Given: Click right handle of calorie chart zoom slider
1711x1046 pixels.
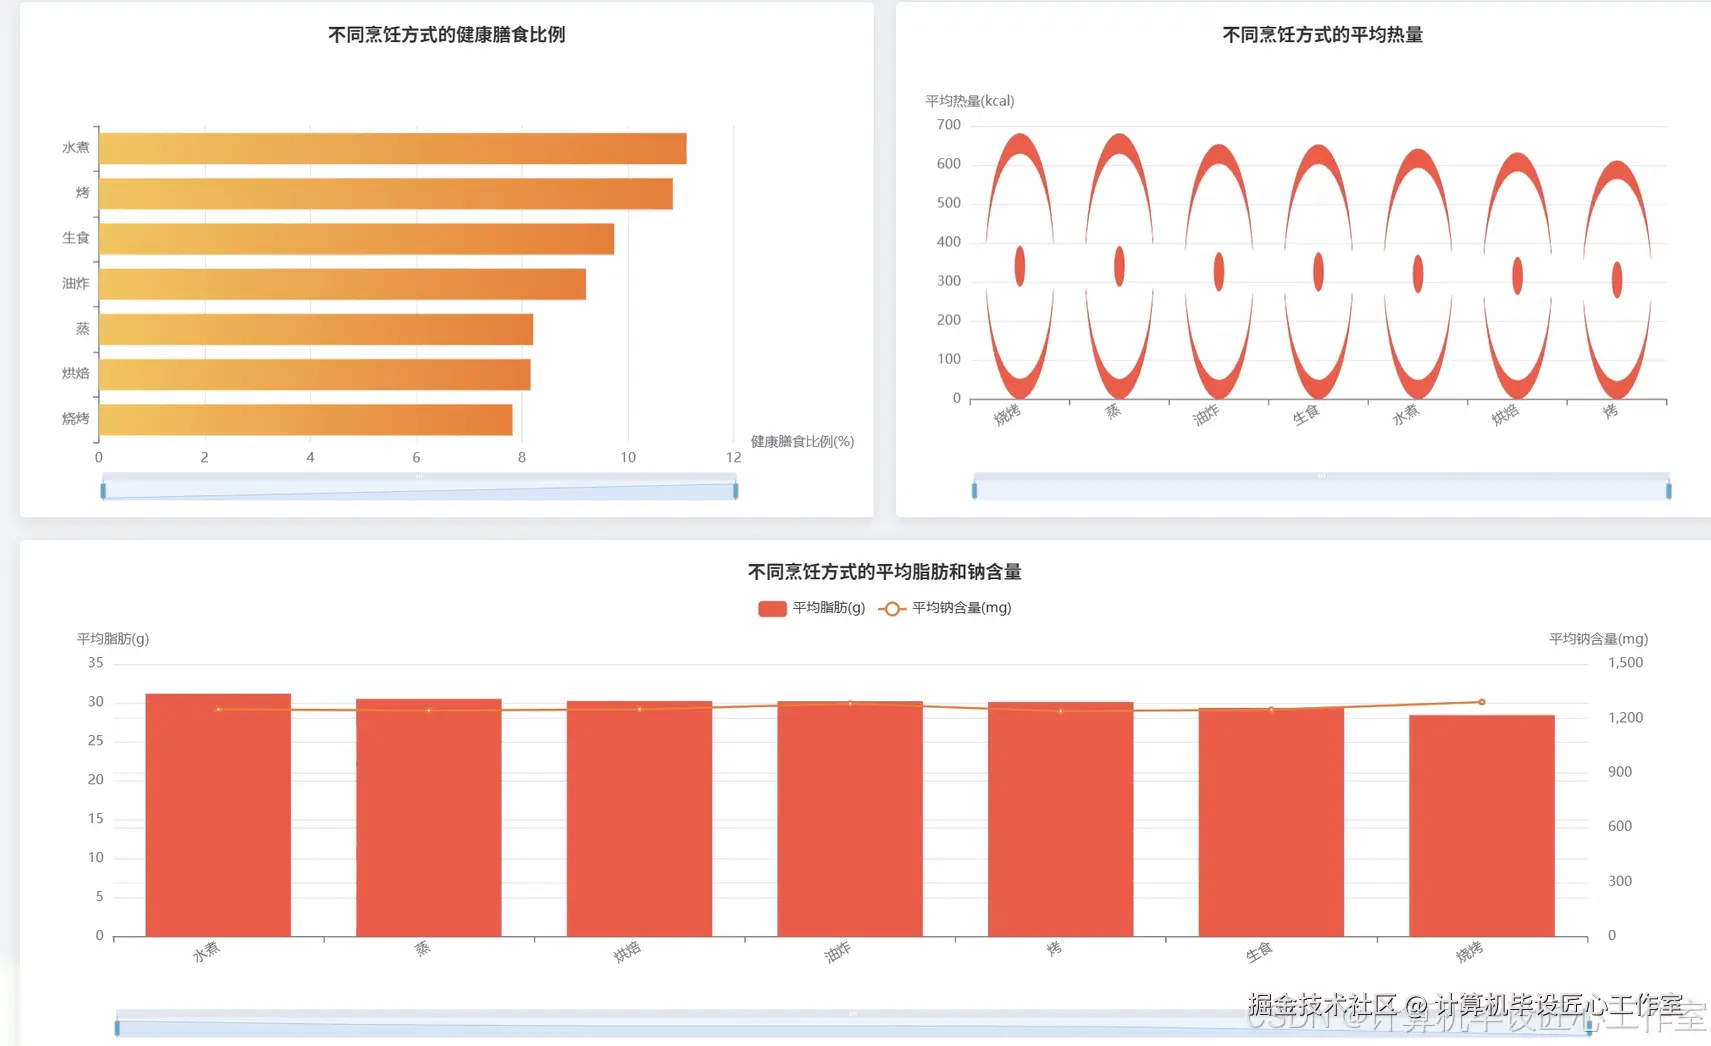Looking at the screenshot, I should pyautogui.click(x=1668, y=490).
